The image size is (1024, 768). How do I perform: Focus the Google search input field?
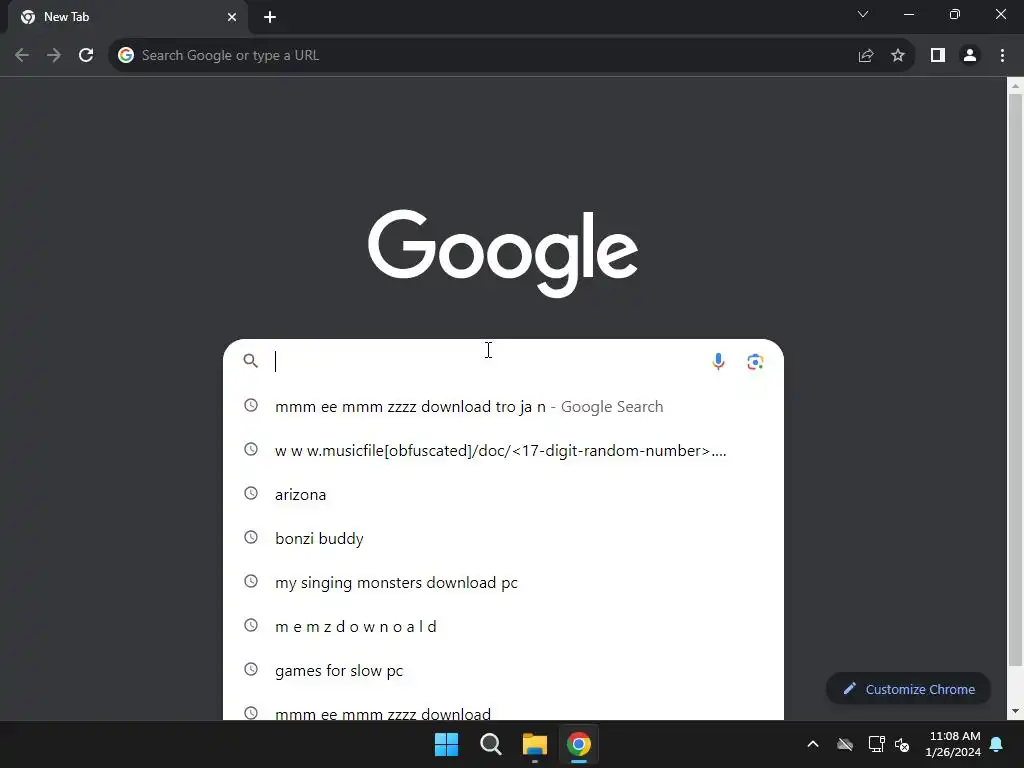pos(490,361)
